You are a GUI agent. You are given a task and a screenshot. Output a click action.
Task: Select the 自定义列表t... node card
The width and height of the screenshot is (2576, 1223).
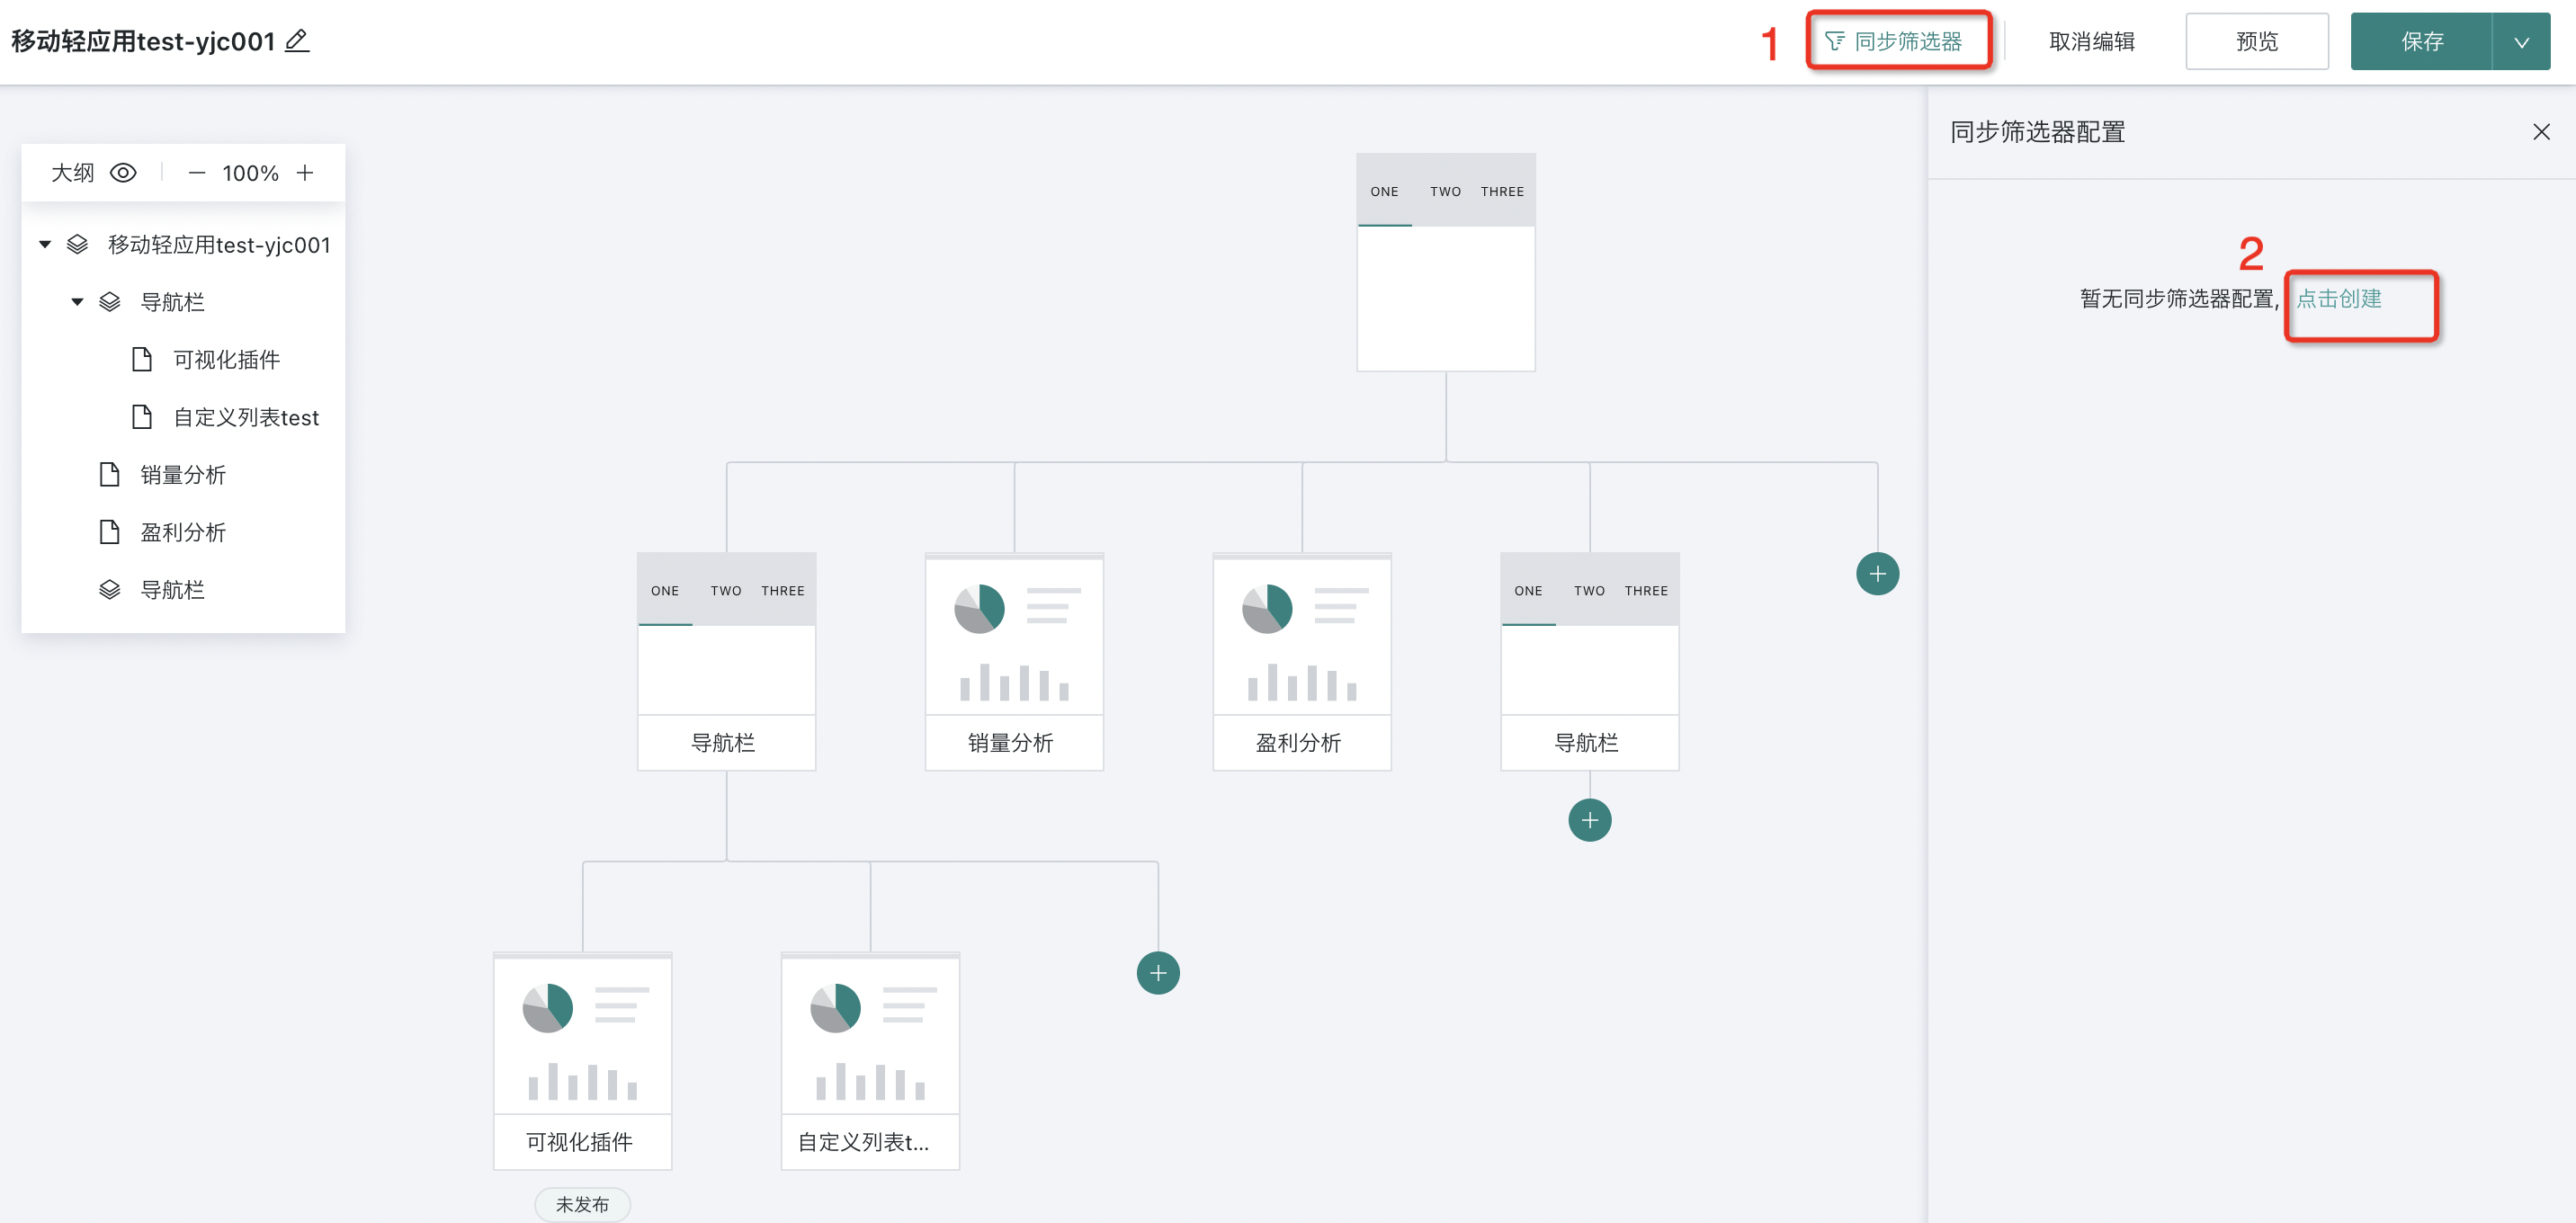click(x=870, y=1060)
